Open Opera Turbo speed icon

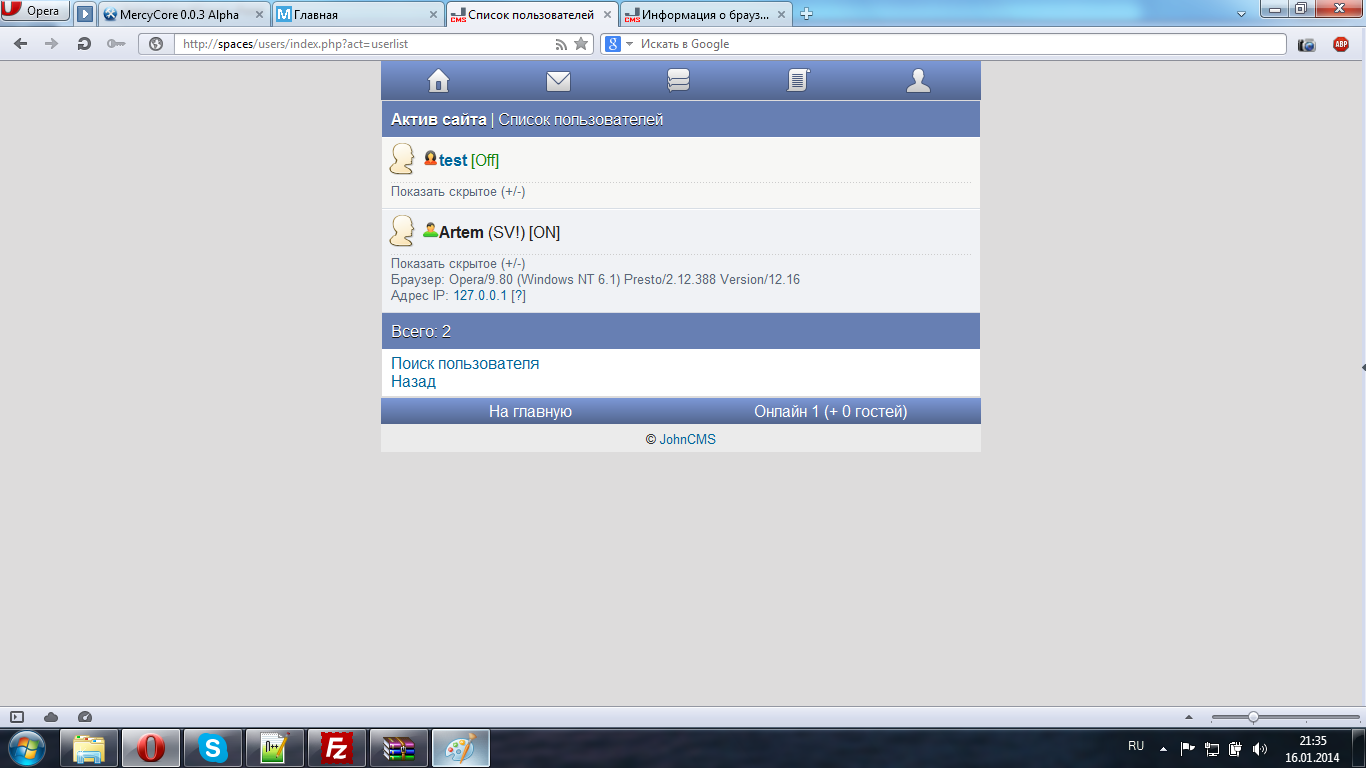pos(85,716)
